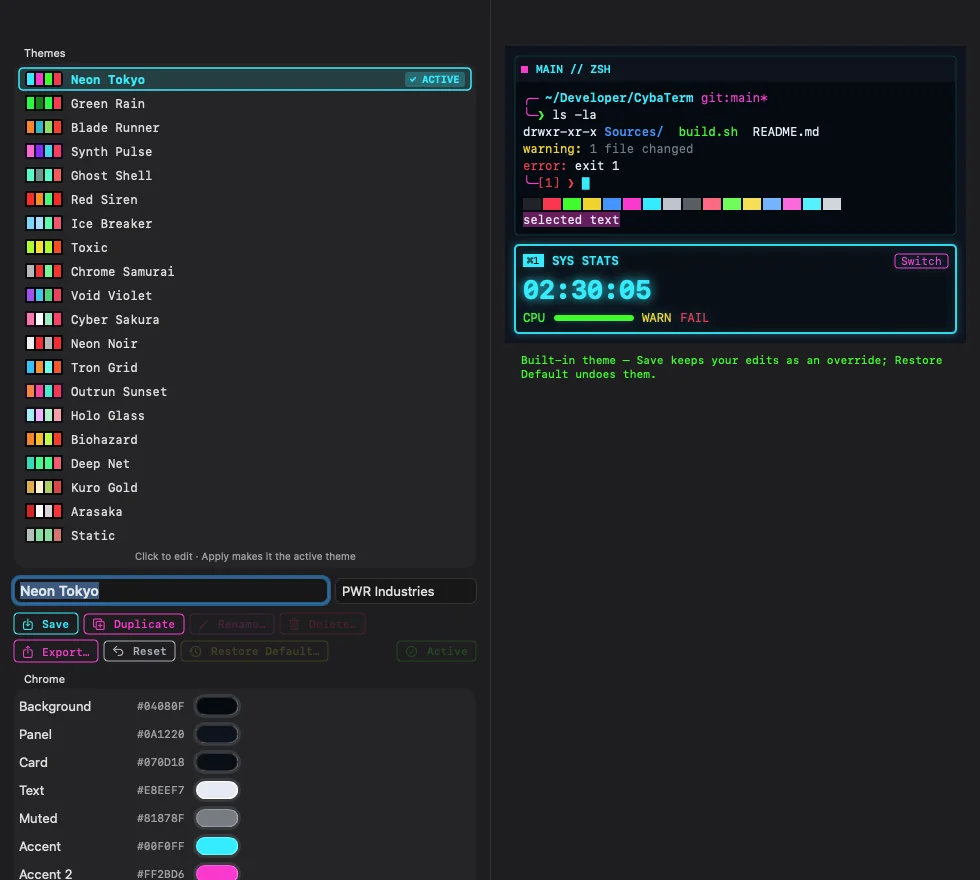Pick the Red Siren theme
The width and height of the screenshot is (980, 880).
coord(244,200)
